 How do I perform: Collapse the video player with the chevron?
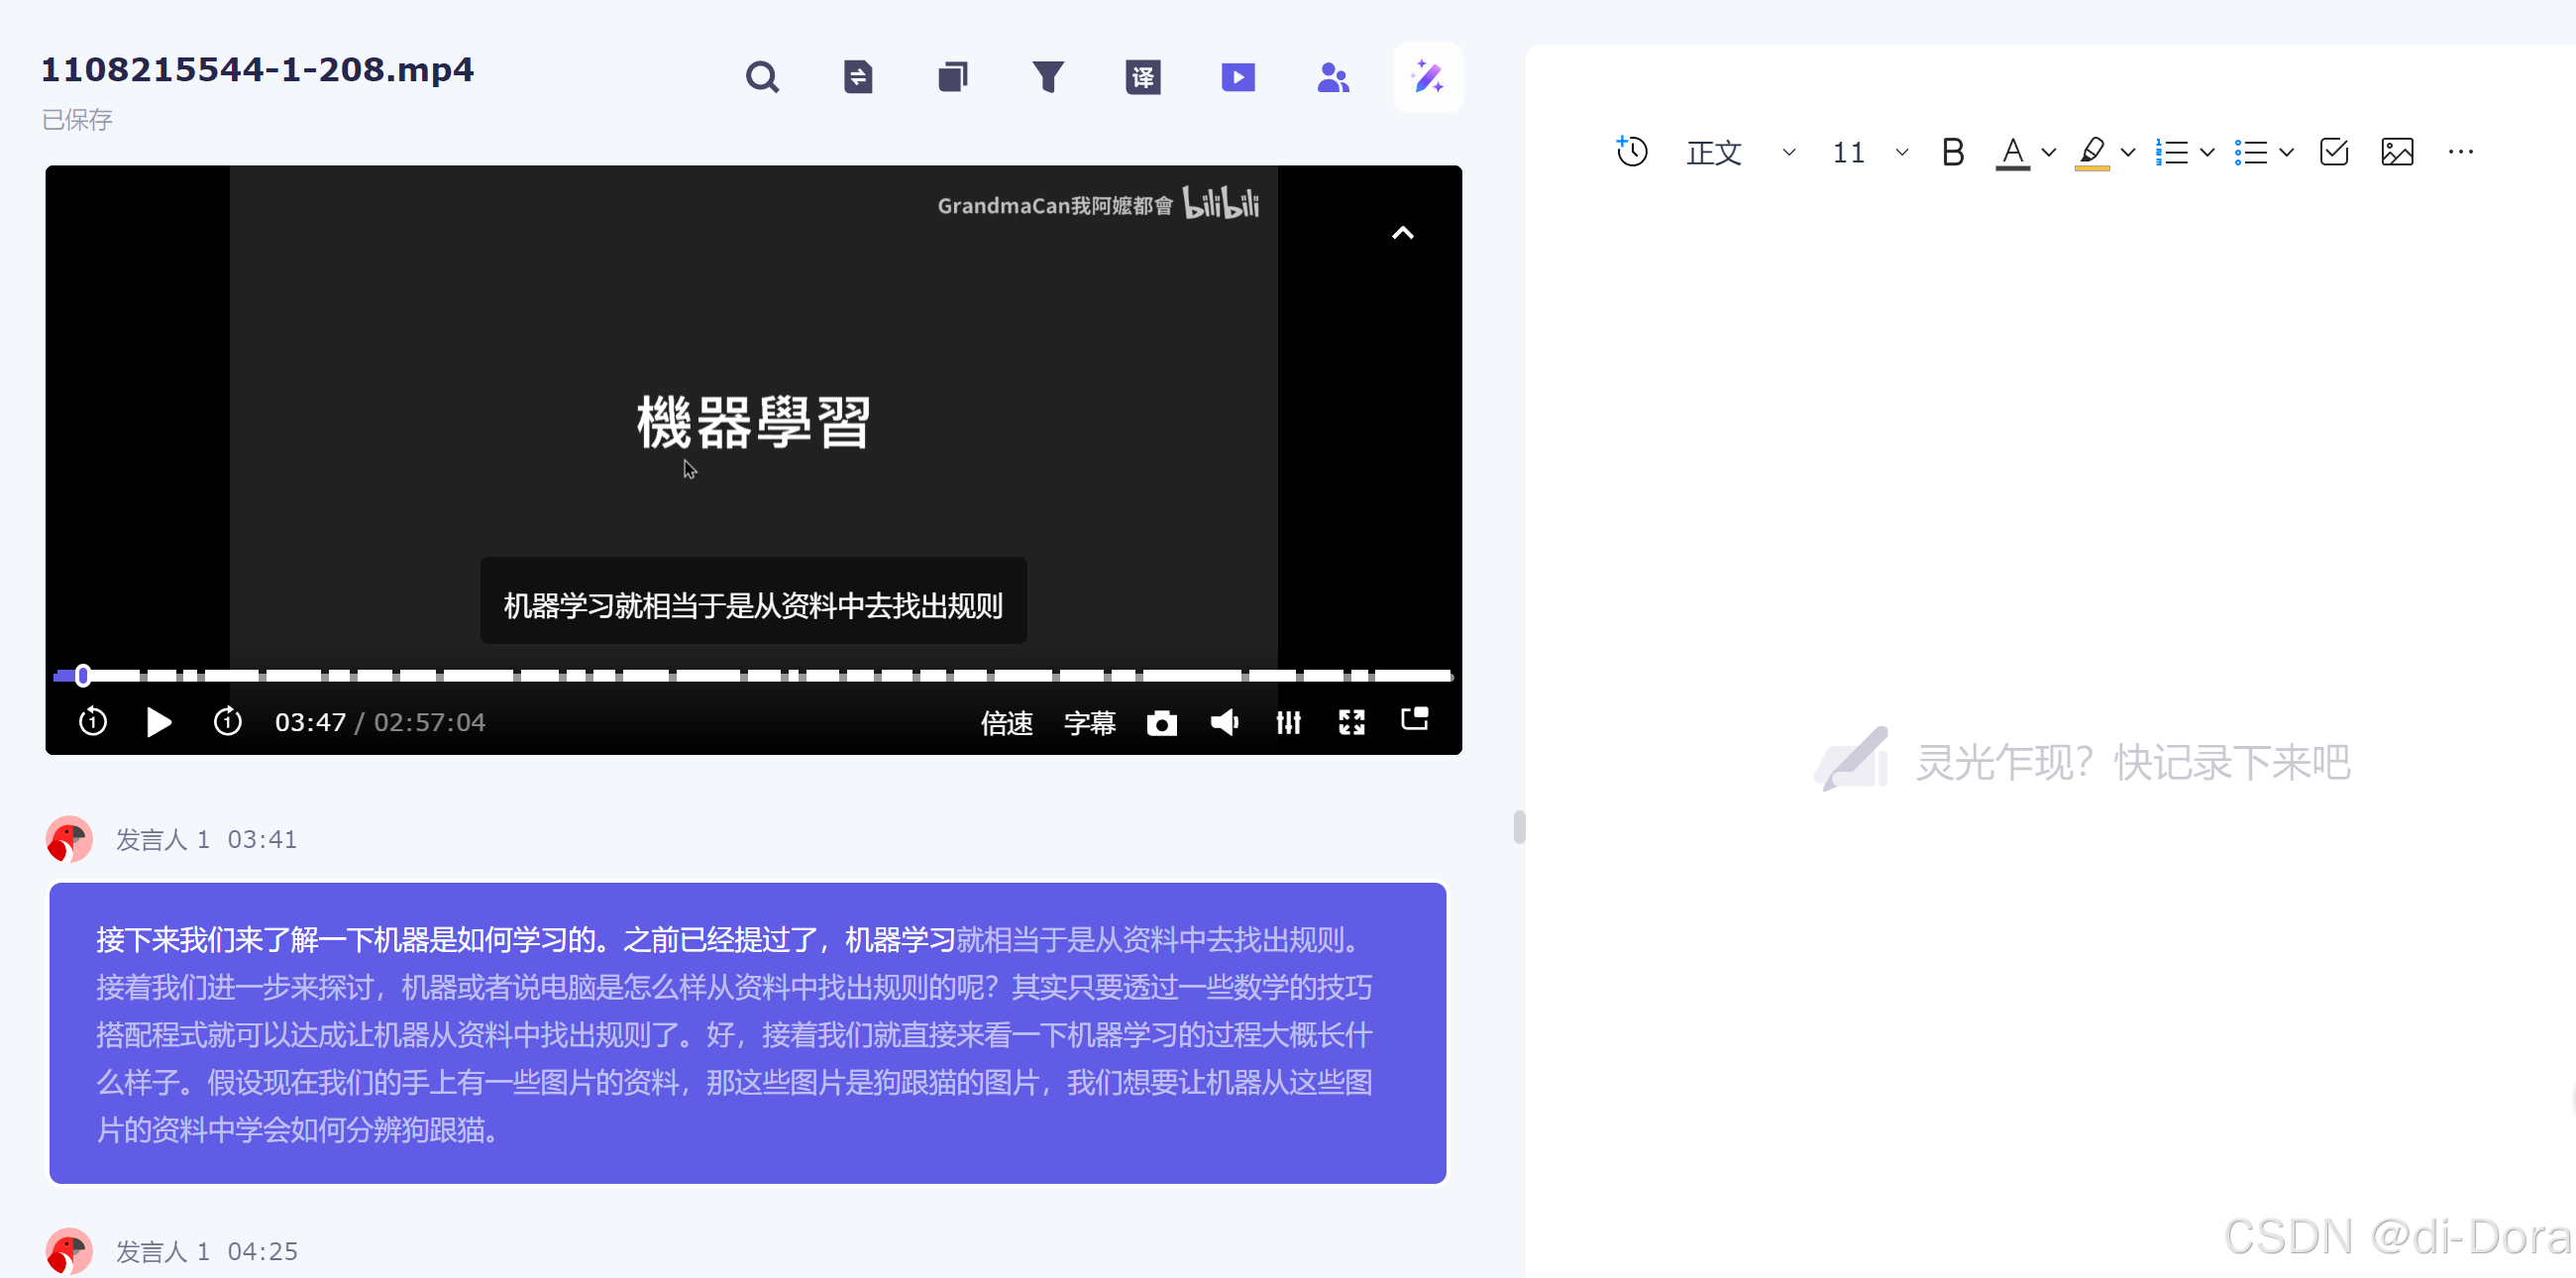[x=1402, y=233]
